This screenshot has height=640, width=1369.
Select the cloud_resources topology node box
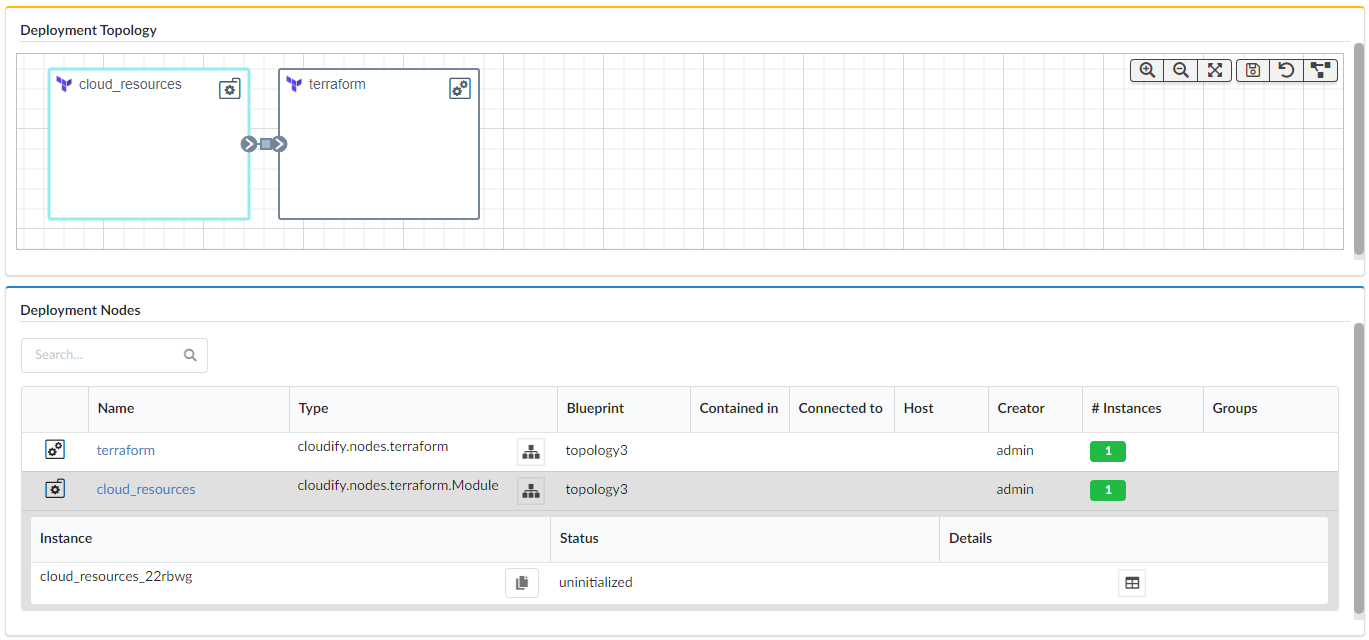point(149,144)
